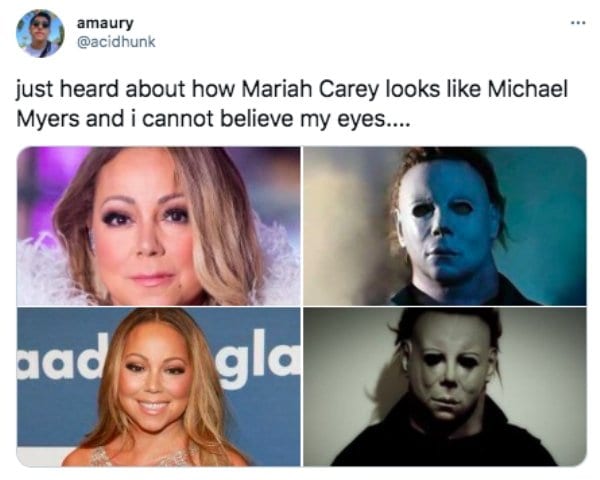Open the tweet's three-dot more options menu
The height and width of the screenshot is (480, 600).
click(578, 23)
